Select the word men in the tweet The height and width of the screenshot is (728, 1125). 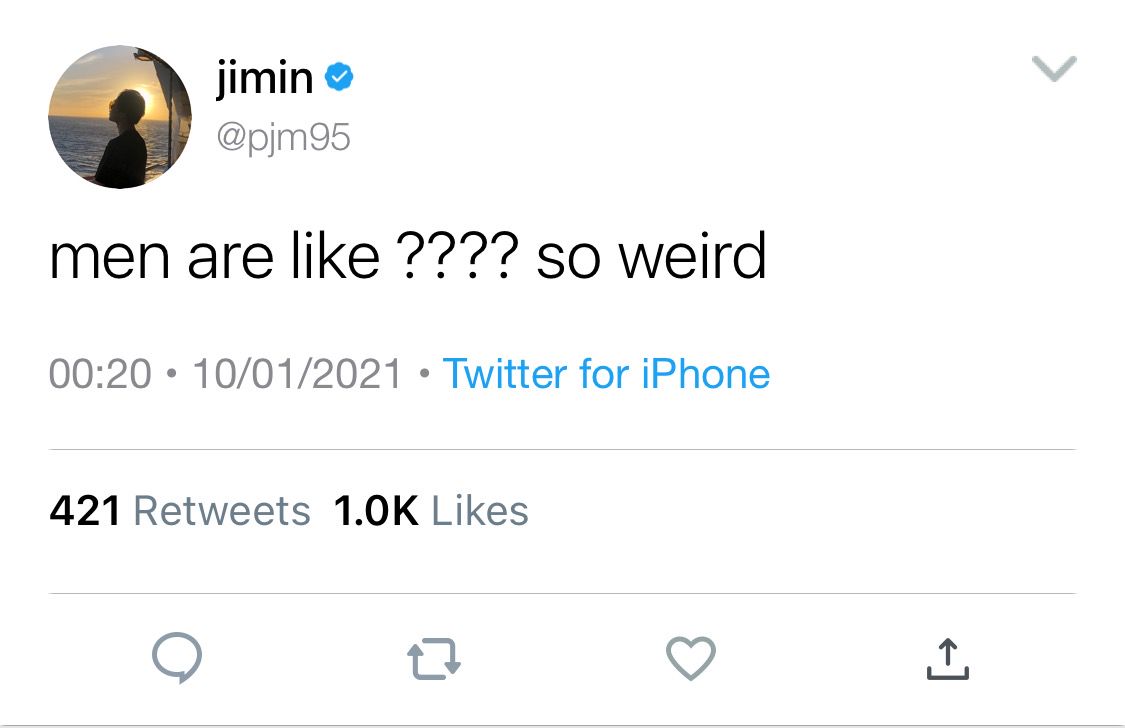[x=110, y=258]
